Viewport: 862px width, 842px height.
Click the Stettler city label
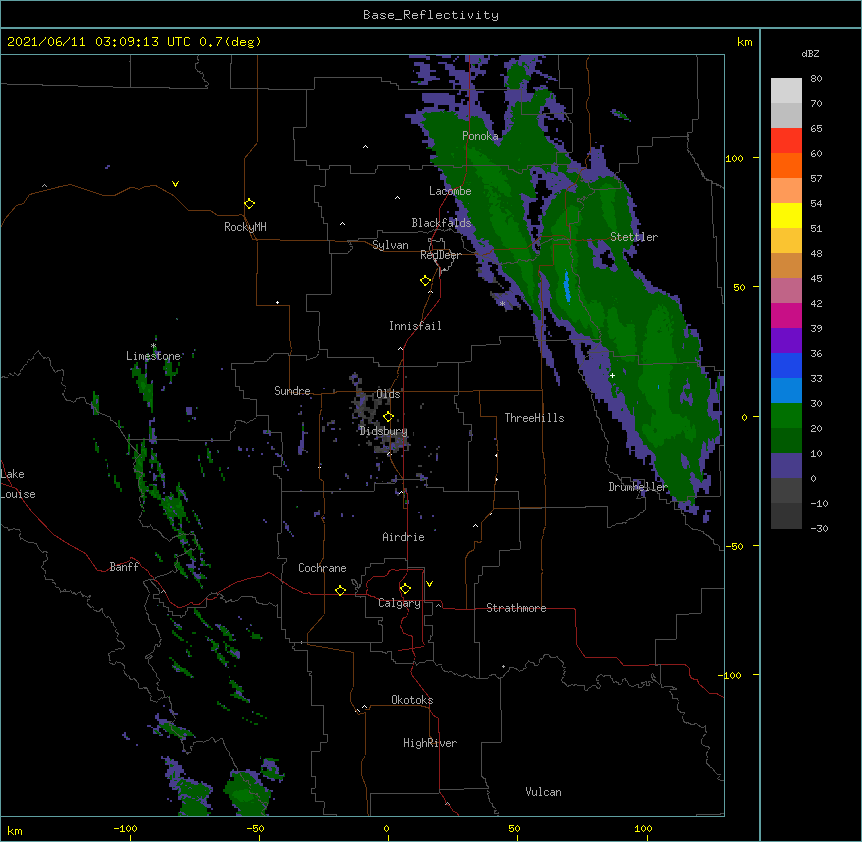634,237
